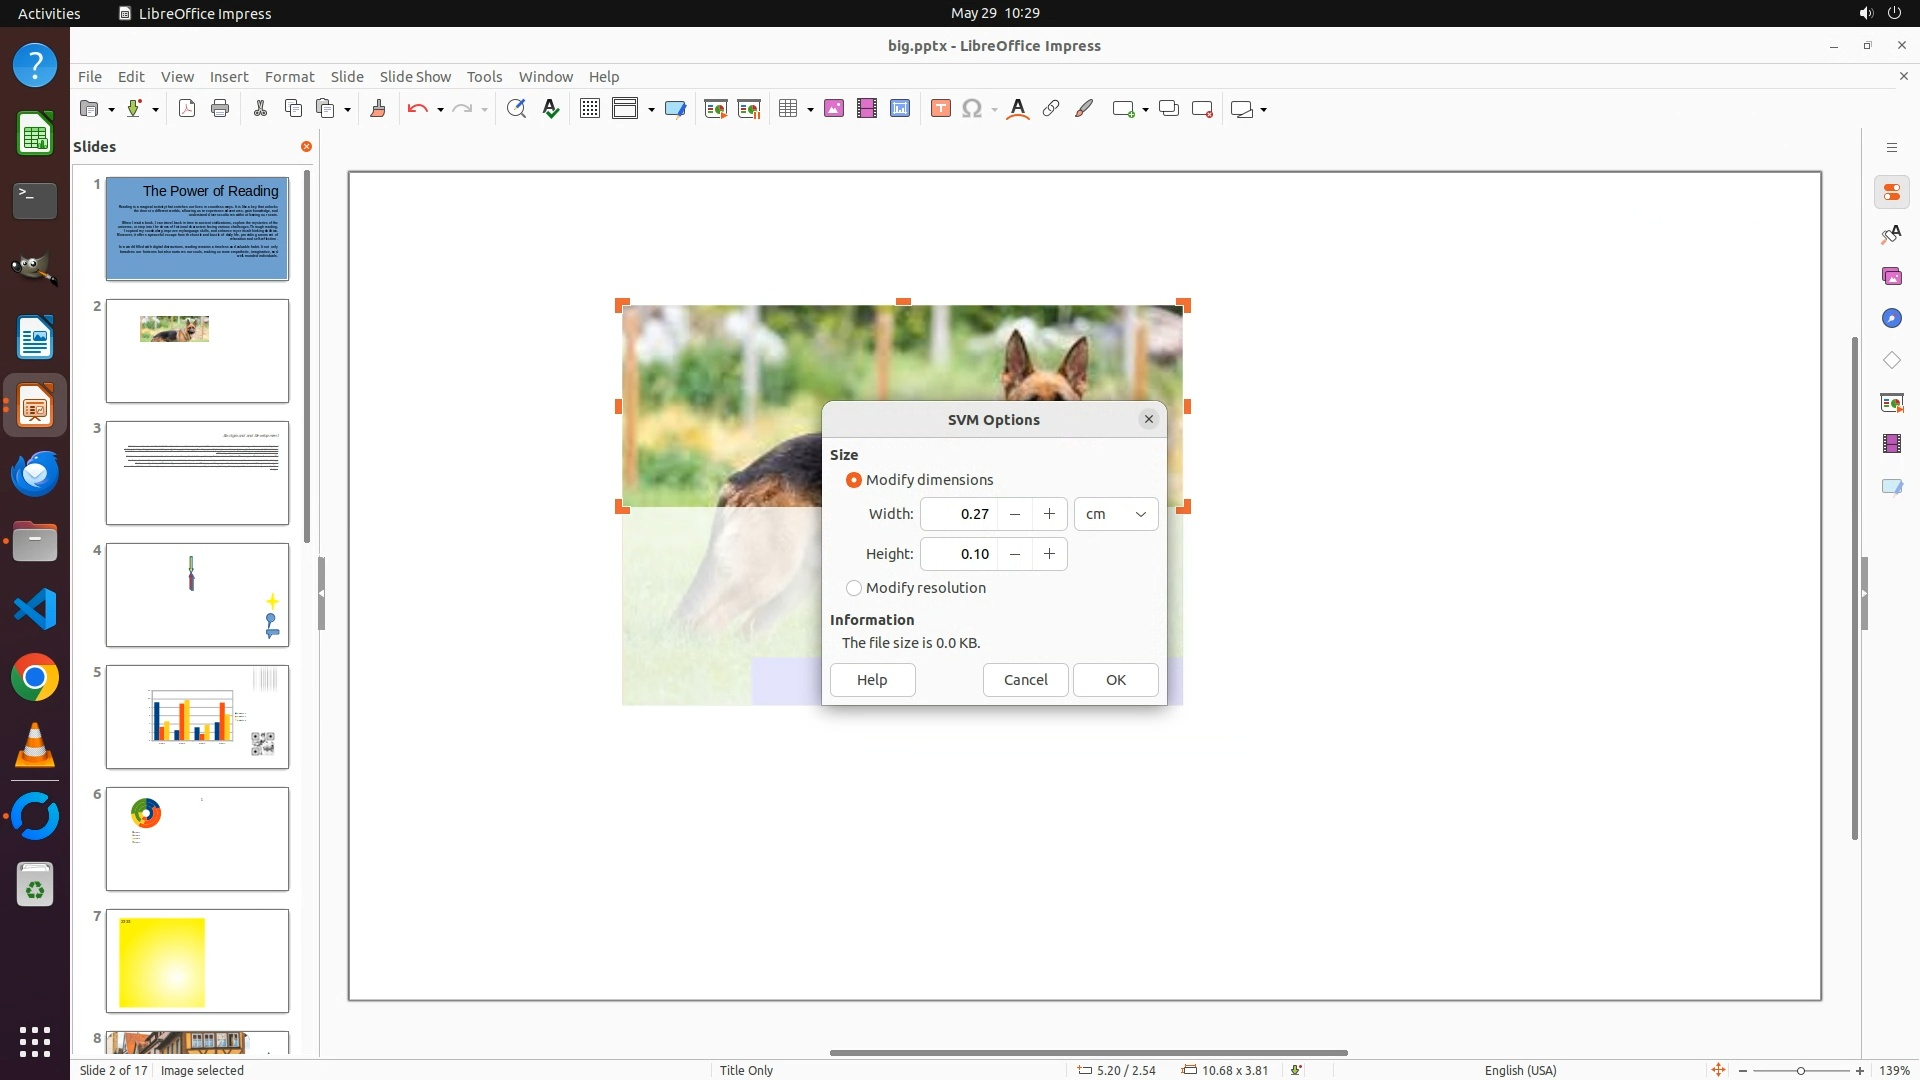Image resolution: width=1920 pixels, height=1080 pixels.
Task: Click the Export as PDF toolbar icon
Action: point(187,109)
